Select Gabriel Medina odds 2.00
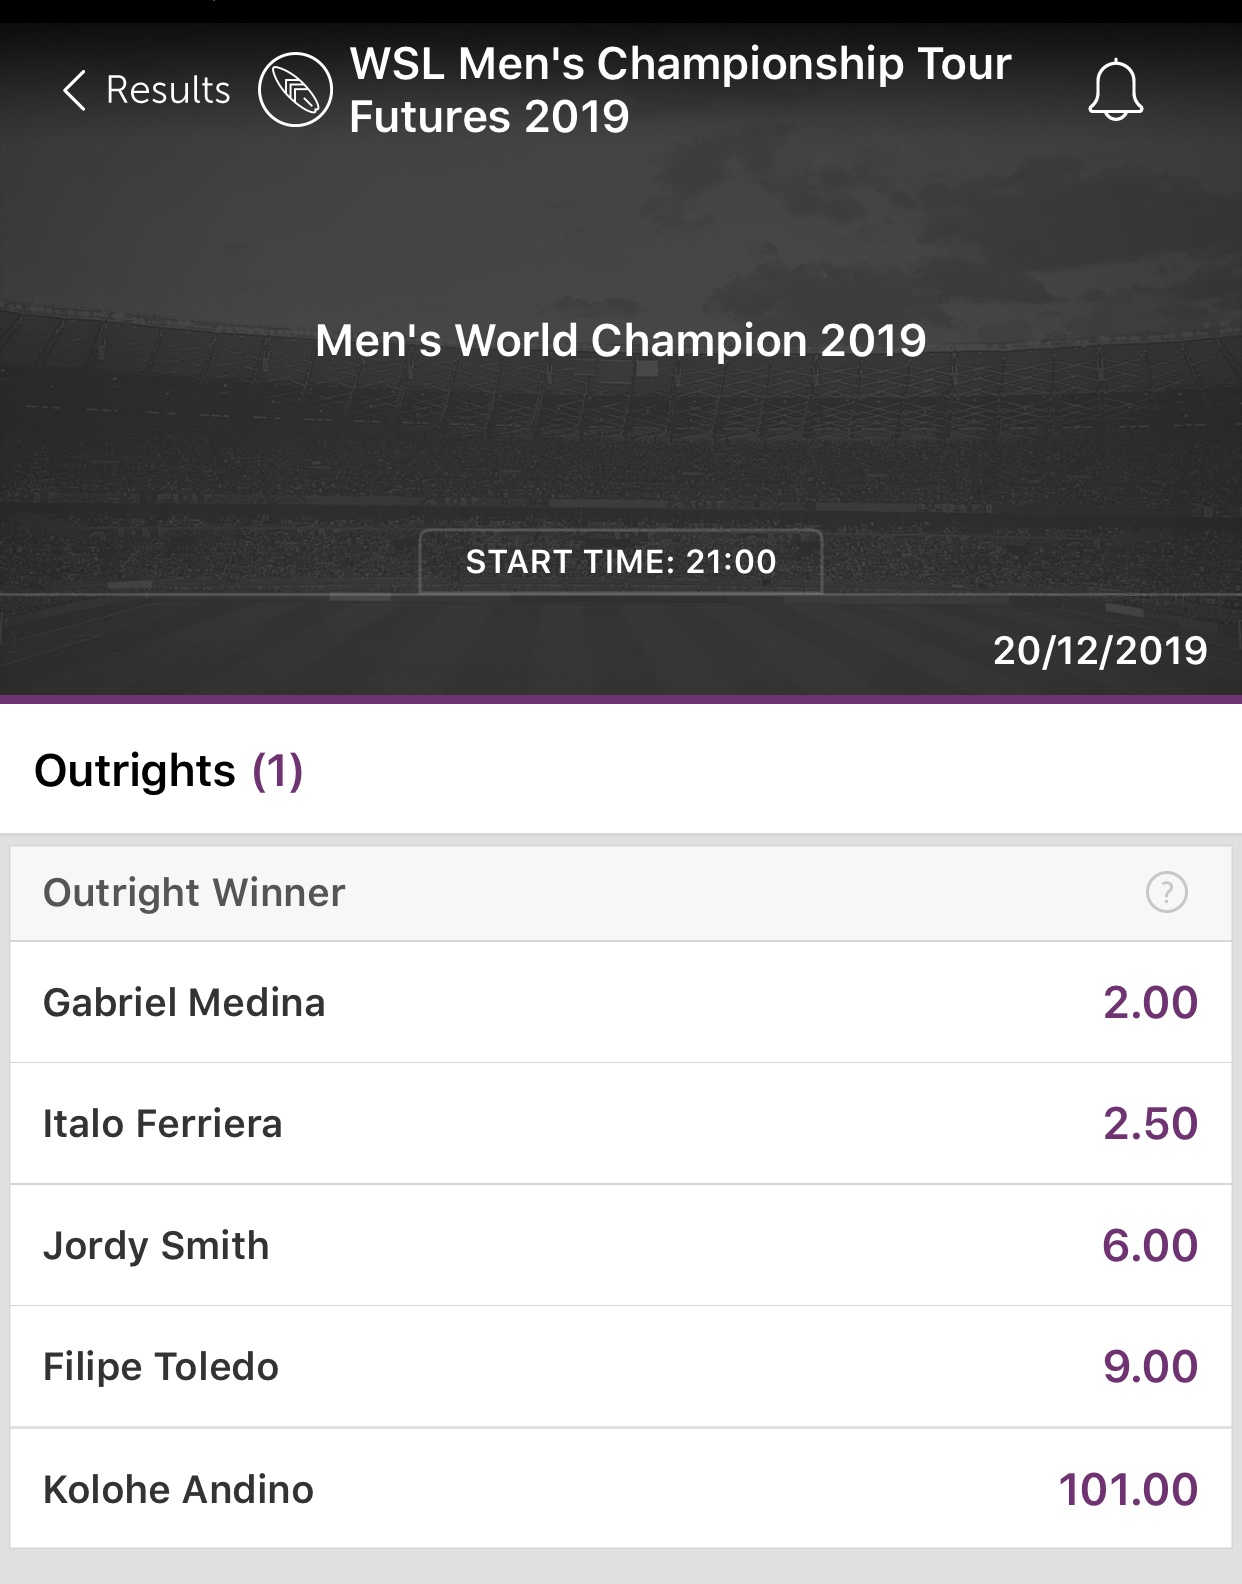 pyautogui.click(x=1150, y=1003)
